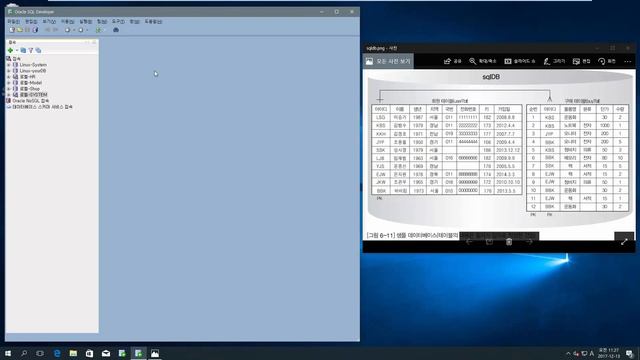640x360 pixels.
Task: Open the dropdown next to the Back icon
Action: [x=73, y=30]
